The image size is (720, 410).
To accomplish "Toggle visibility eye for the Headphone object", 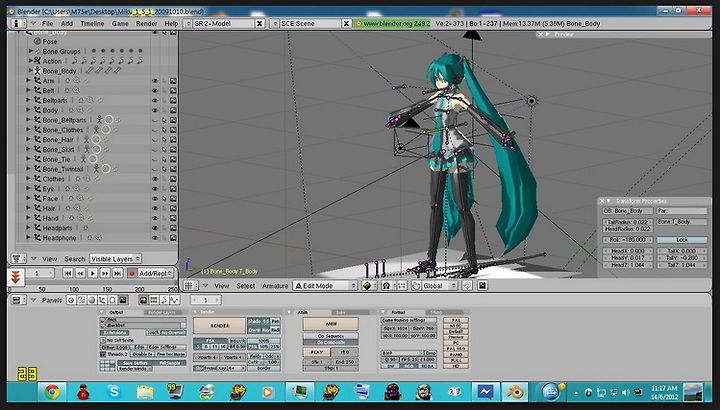I will tap(155, 238).
